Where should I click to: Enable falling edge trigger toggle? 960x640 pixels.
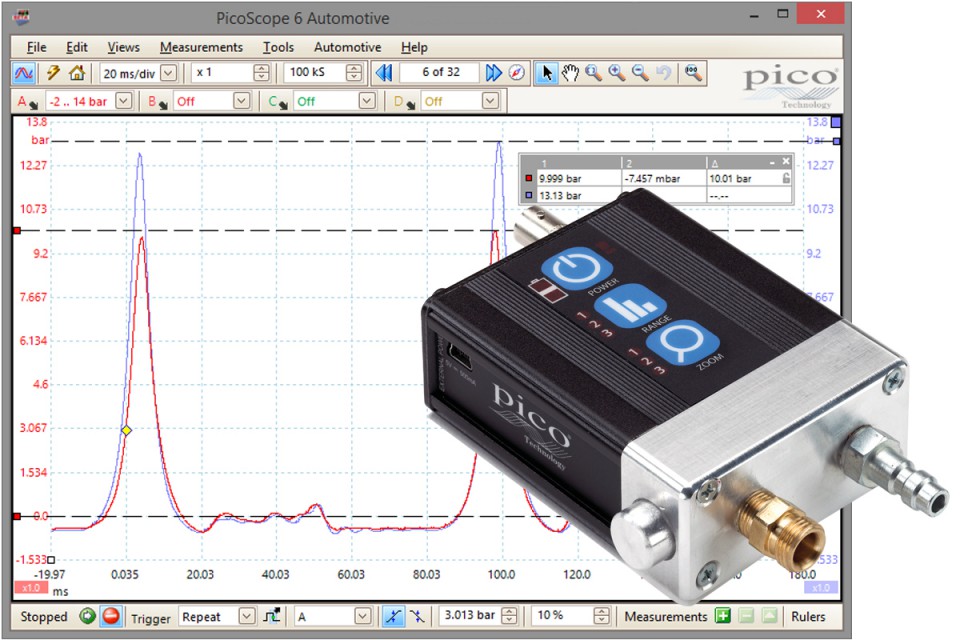click(x=416, y=616)
